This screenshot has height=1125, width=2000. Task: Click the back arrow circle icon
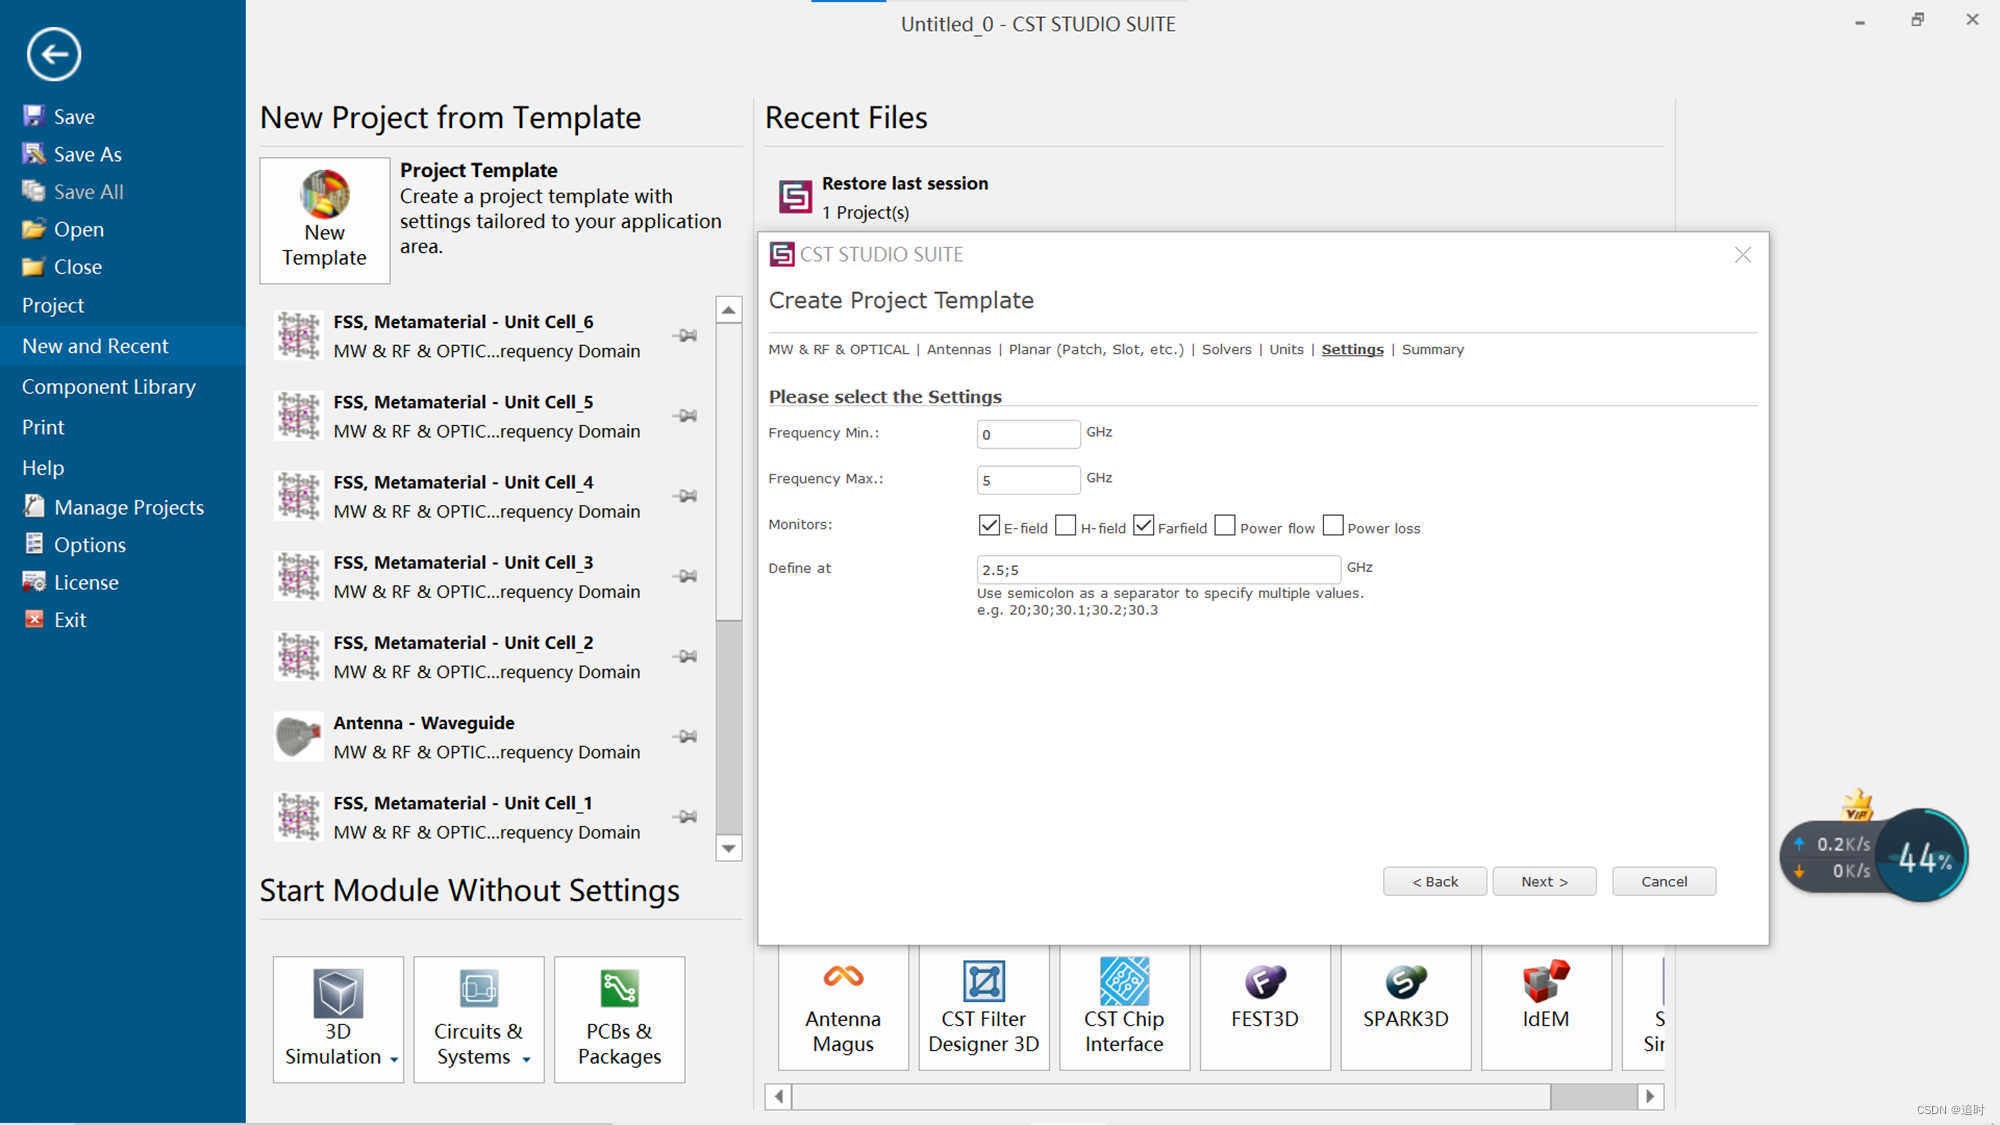54,54
